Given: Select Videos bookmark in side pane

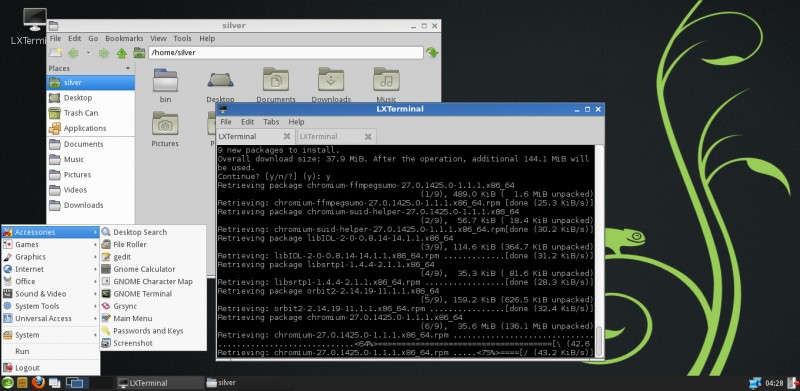Looking at the screenshot, I should pyautogui.click(x=91, y=190).
